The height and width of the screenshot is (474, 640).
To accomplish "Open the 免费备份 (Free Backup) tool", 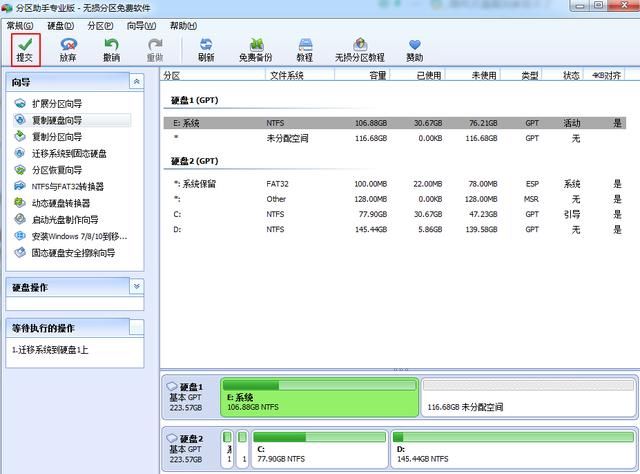I will [x=257, y=49].
